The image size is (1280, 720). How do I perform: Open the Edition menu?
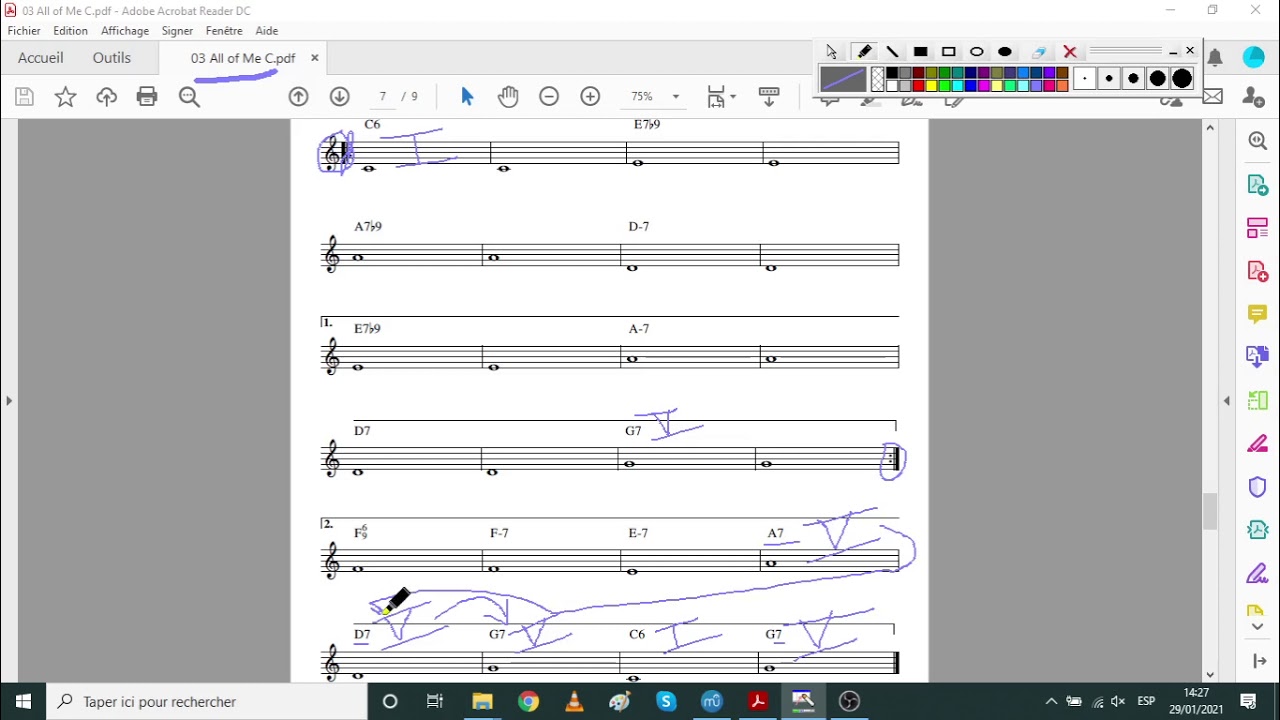tap(70, 31)
